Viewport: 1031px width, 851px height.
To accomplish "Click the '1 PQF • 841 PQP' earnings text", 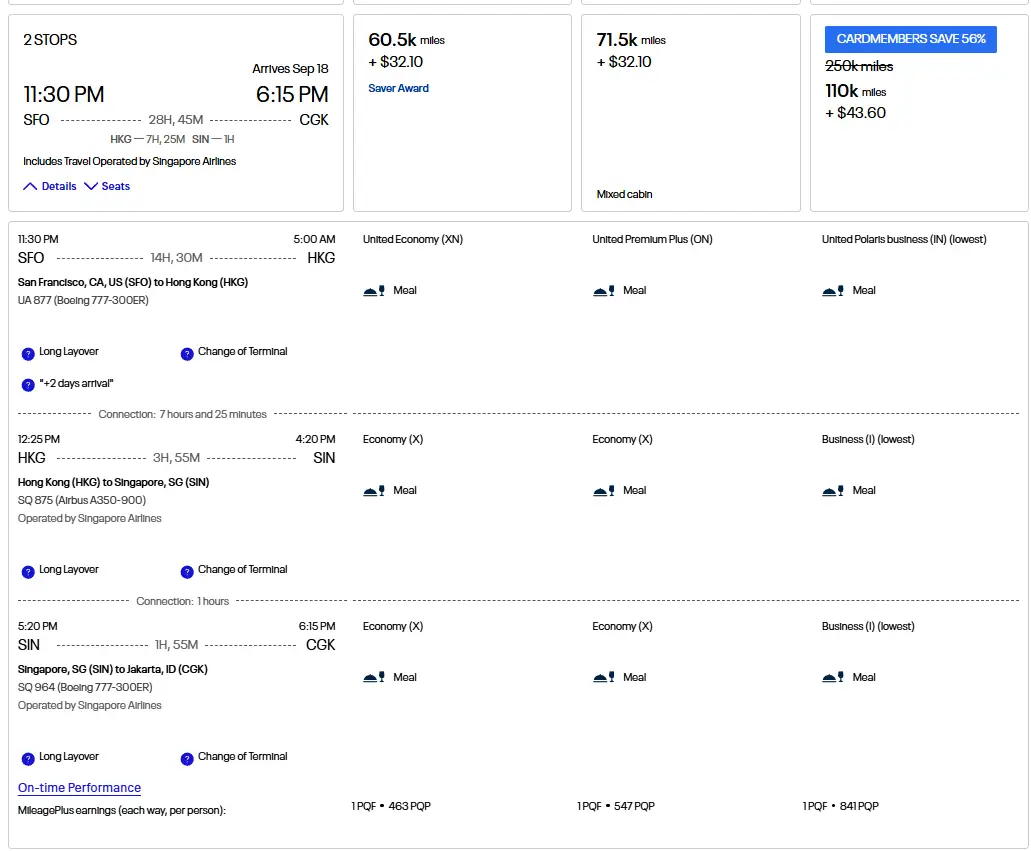I will [840, 806].
